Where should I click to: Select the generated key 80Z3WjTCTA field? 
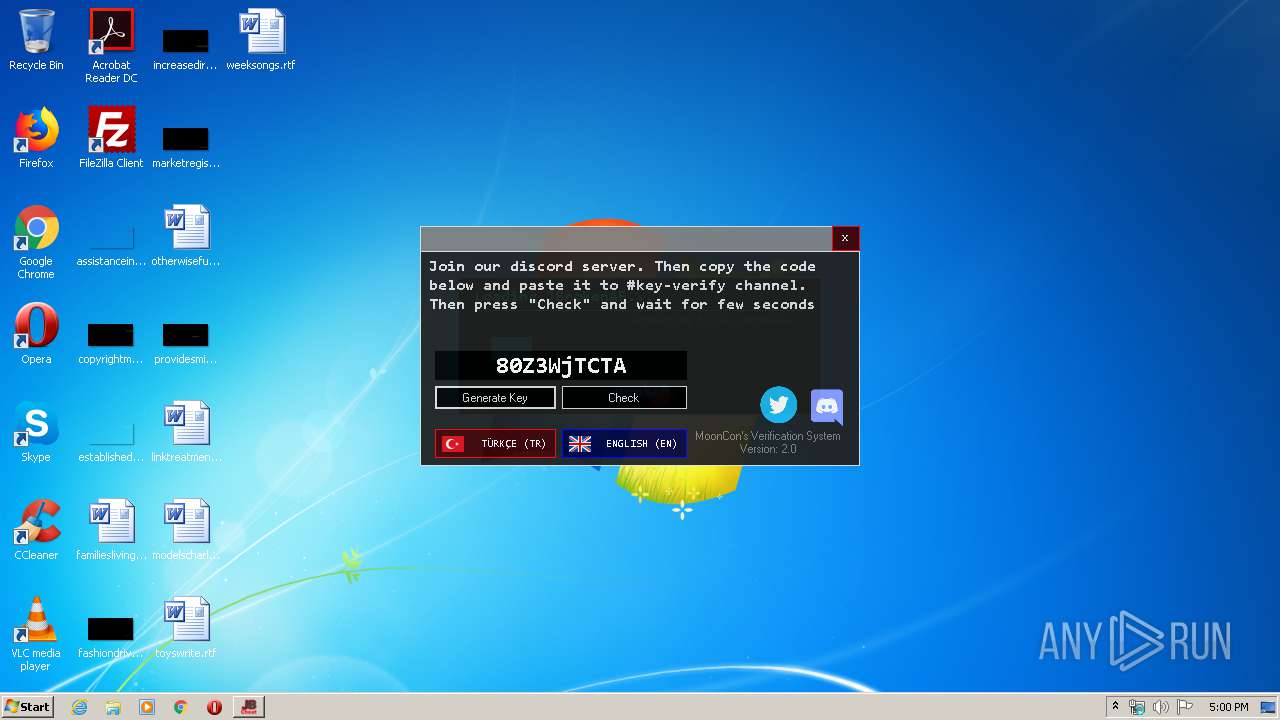coord(561,365)
